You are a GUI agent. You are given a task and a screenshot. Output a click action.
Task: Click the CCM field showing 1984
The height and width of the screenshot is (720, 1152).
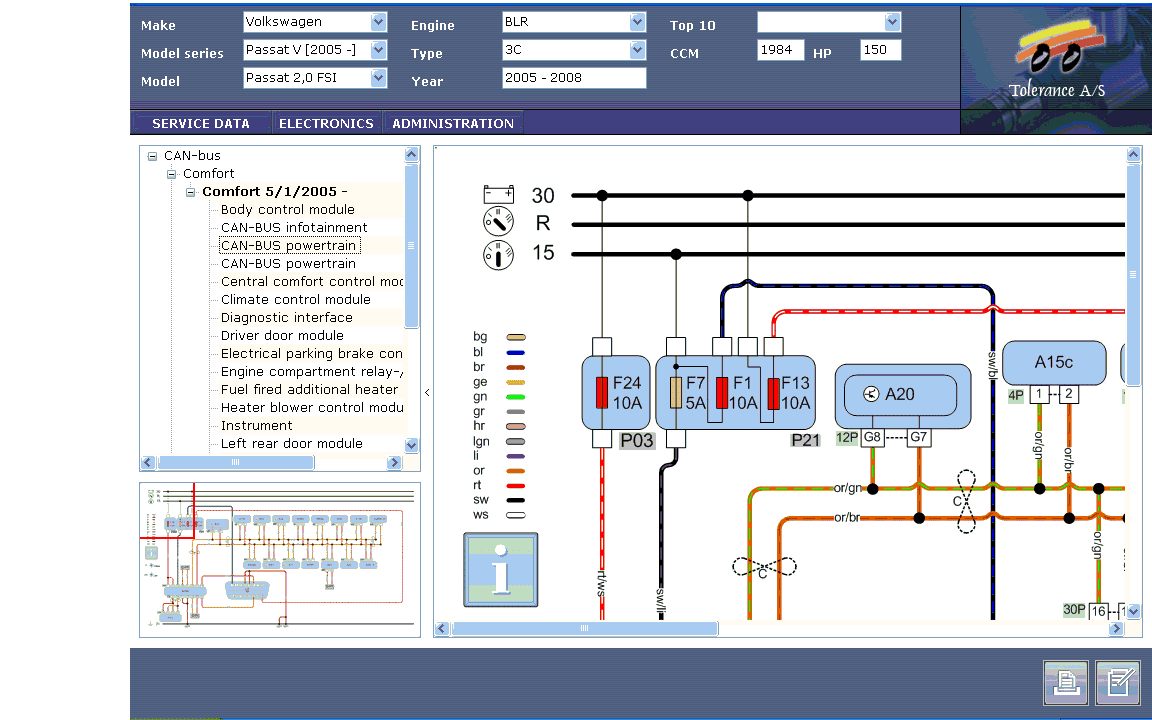click(x=780, y=50)
